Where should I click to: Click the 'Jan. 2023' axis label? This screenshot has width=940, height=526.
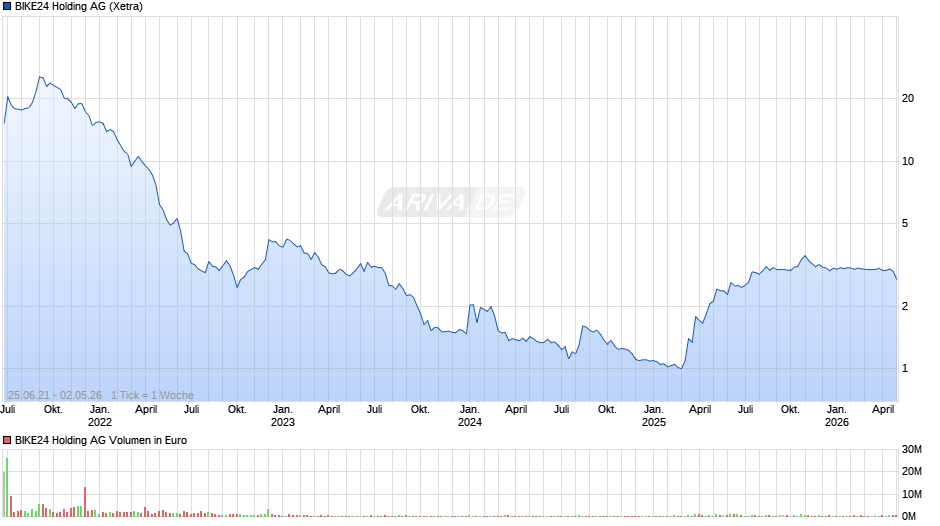point(283,416)
